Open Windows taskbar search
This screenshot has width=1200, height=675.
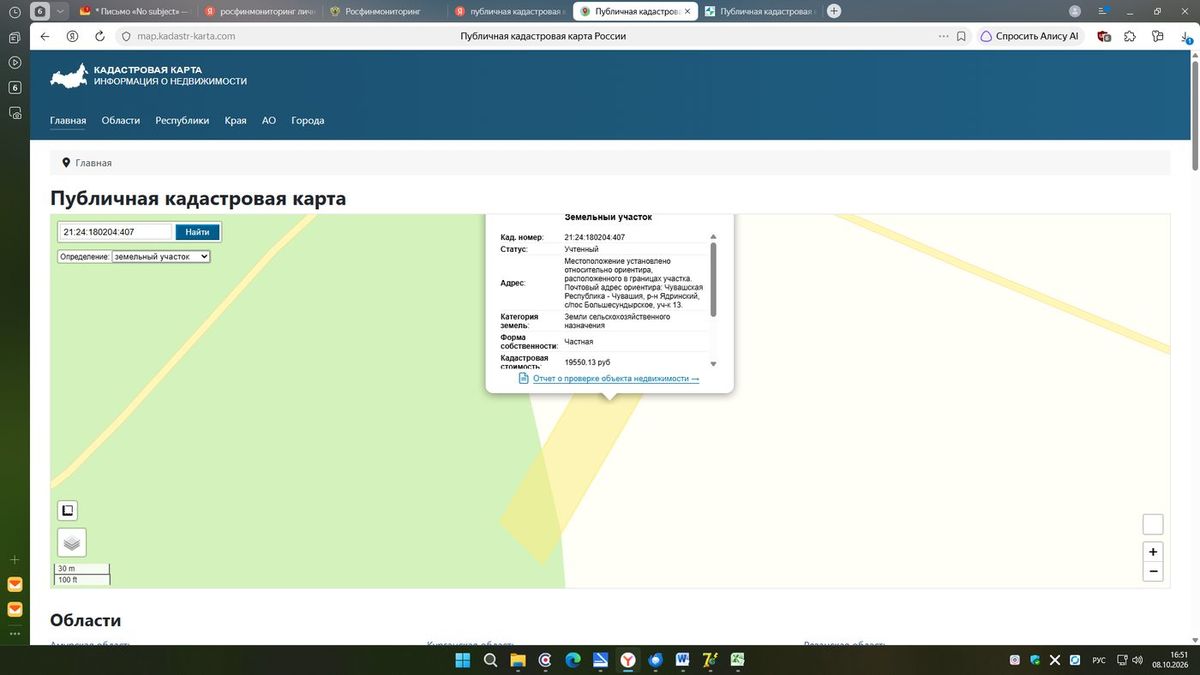[x=490, y=660]
